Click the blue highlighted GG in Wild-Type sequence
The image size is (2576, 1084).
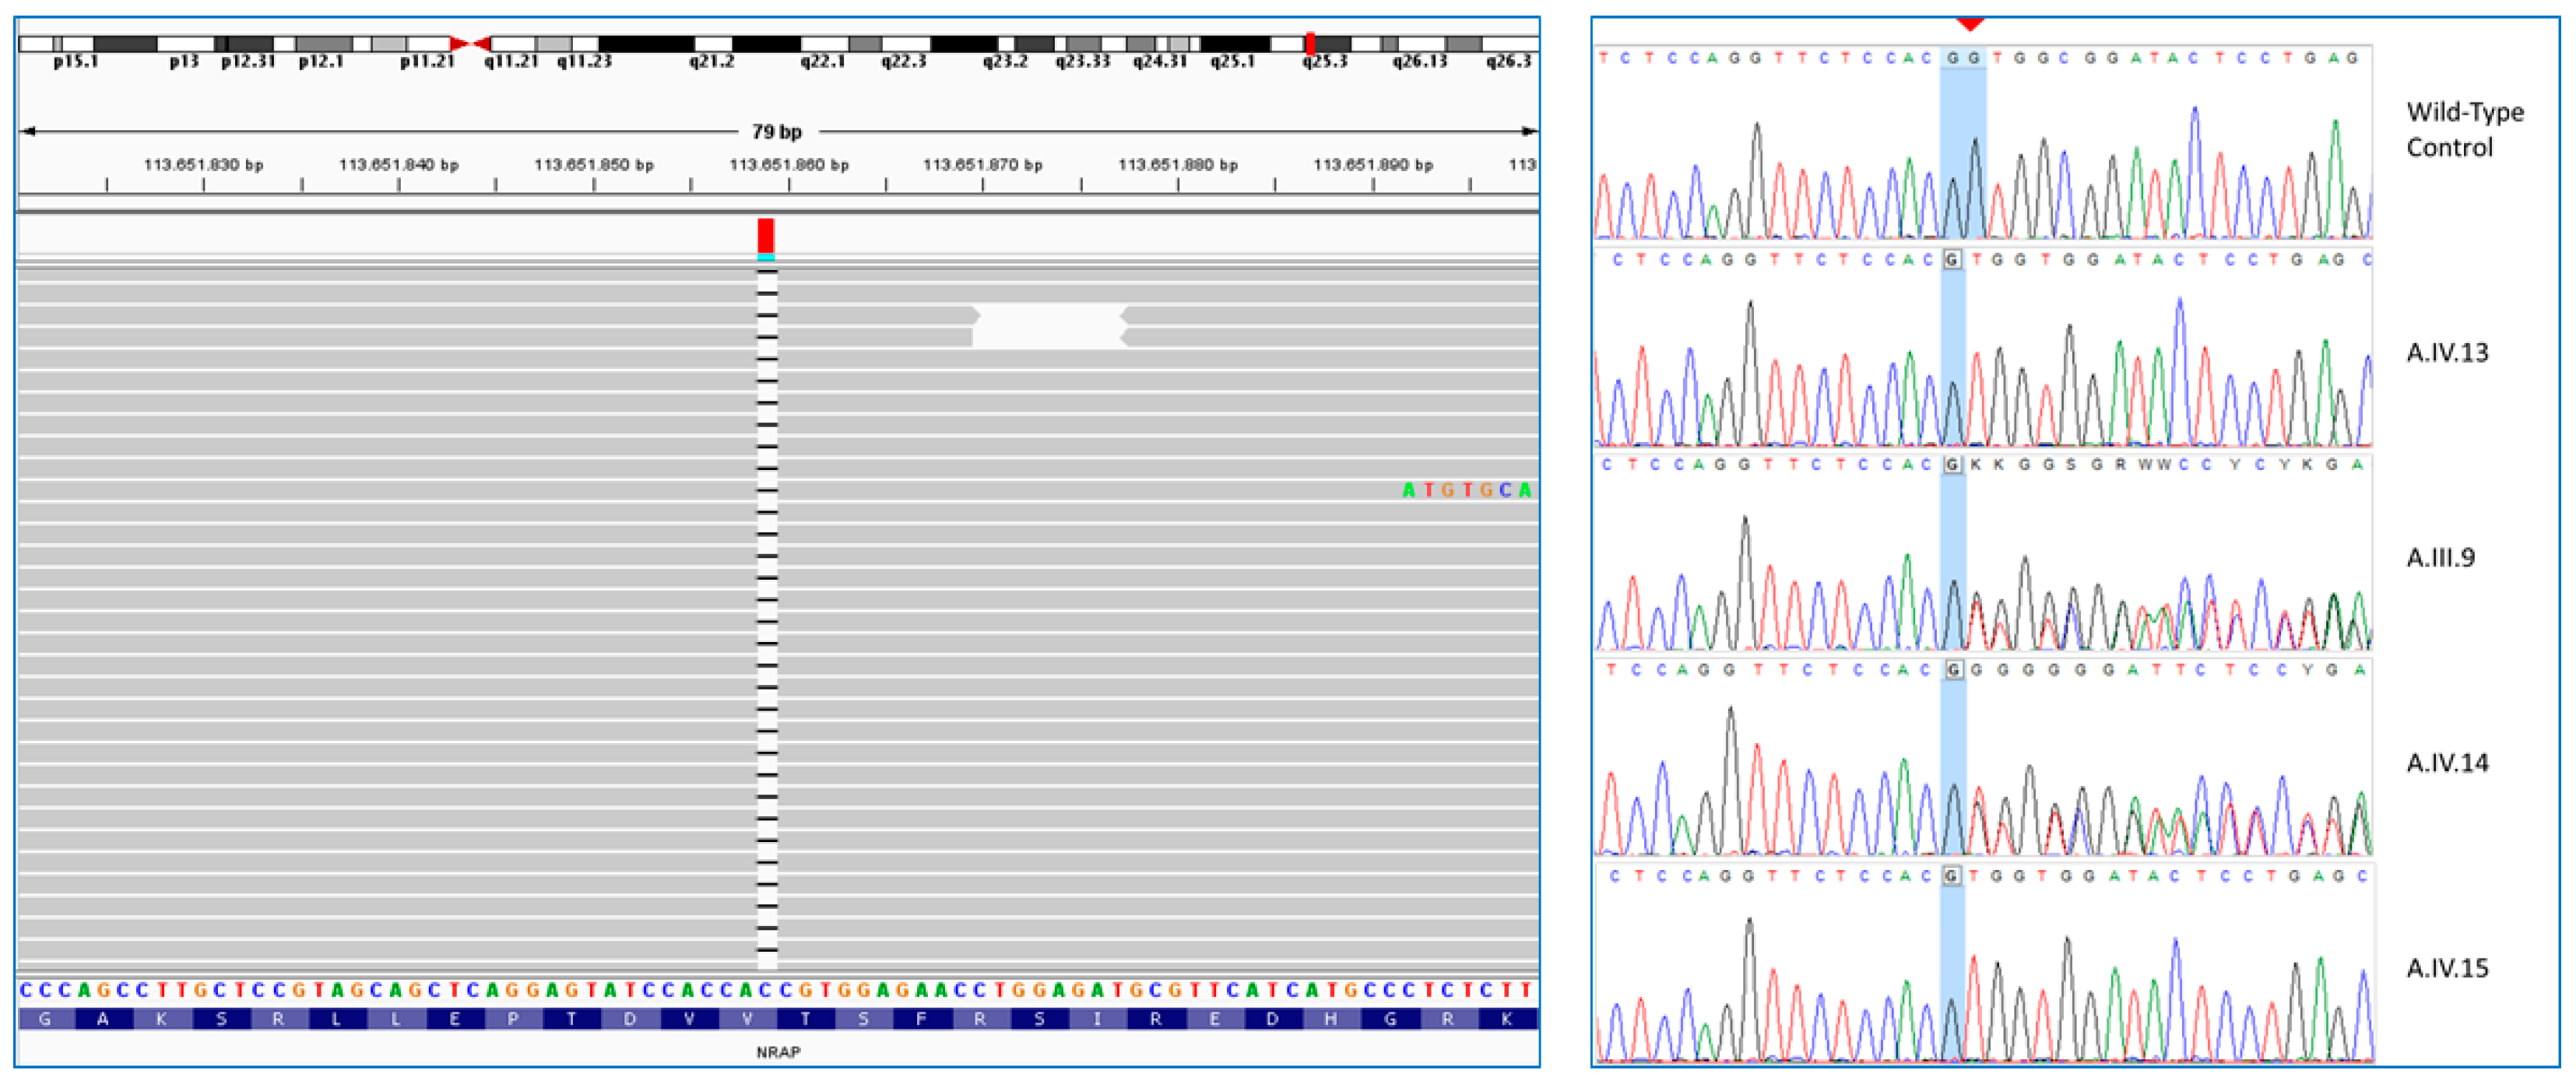click(x=1962, y=58)
